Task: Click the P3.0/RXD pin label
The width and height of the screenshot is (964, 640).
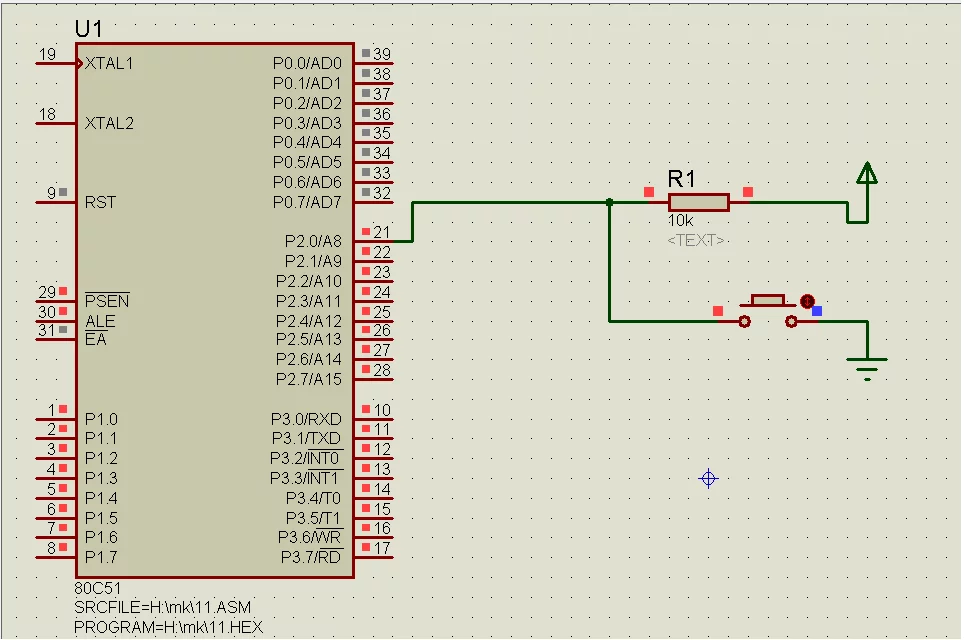Action: [x=306, y=419]
